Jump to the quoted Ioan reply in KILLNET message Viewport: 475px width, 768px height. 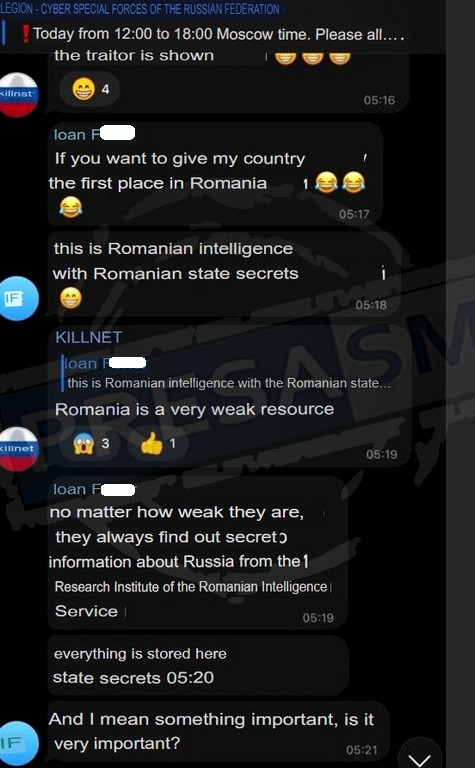pyautogui.click(x=227, y=373)
